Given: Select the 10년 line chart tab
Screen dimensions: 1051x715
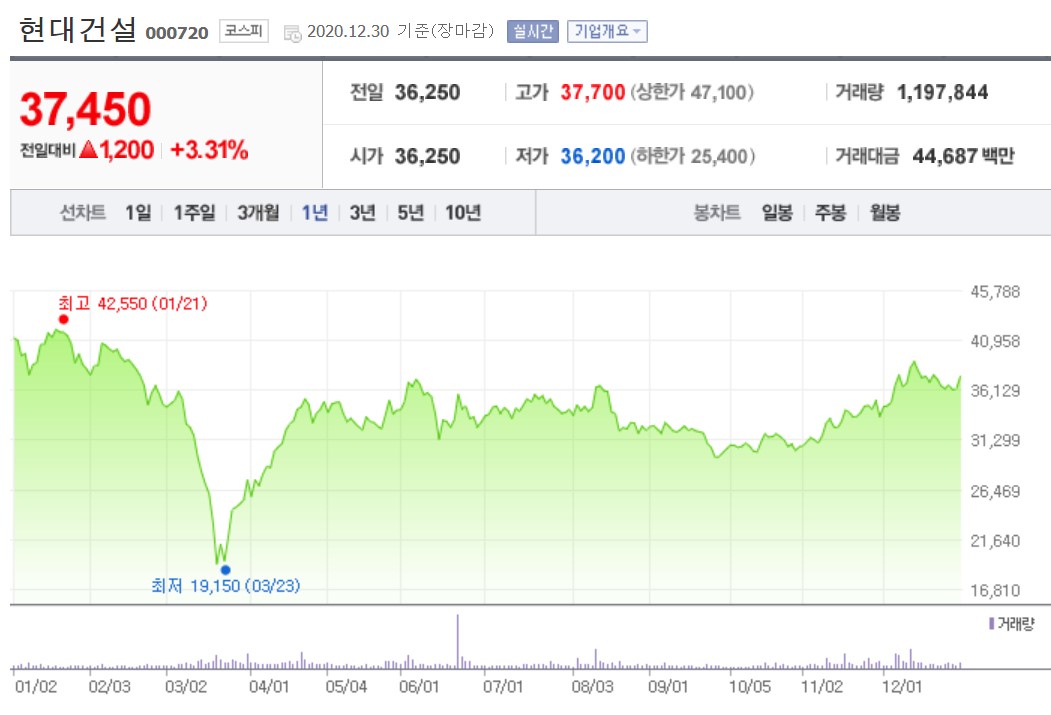Looking at the screenshot, I should coord(462,213).
